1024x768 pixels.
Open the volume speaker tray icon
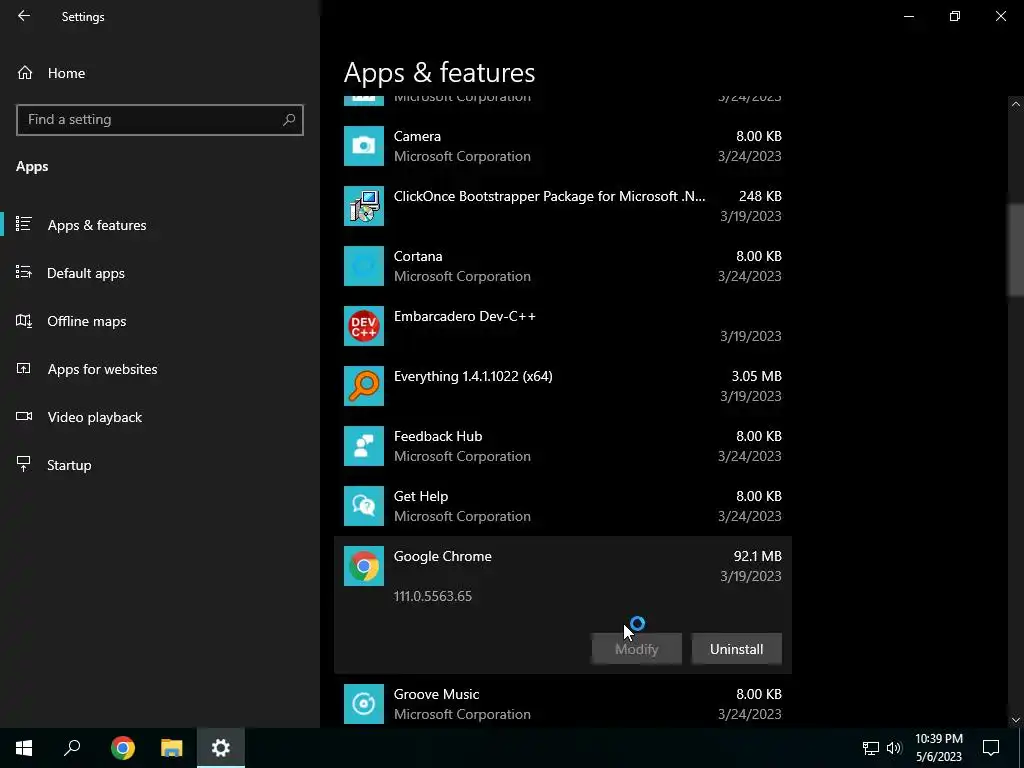(894, 748)
